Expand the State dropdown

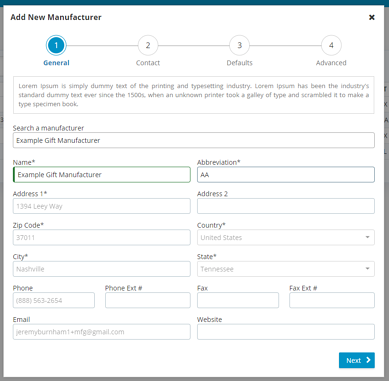tap(286, 269)
